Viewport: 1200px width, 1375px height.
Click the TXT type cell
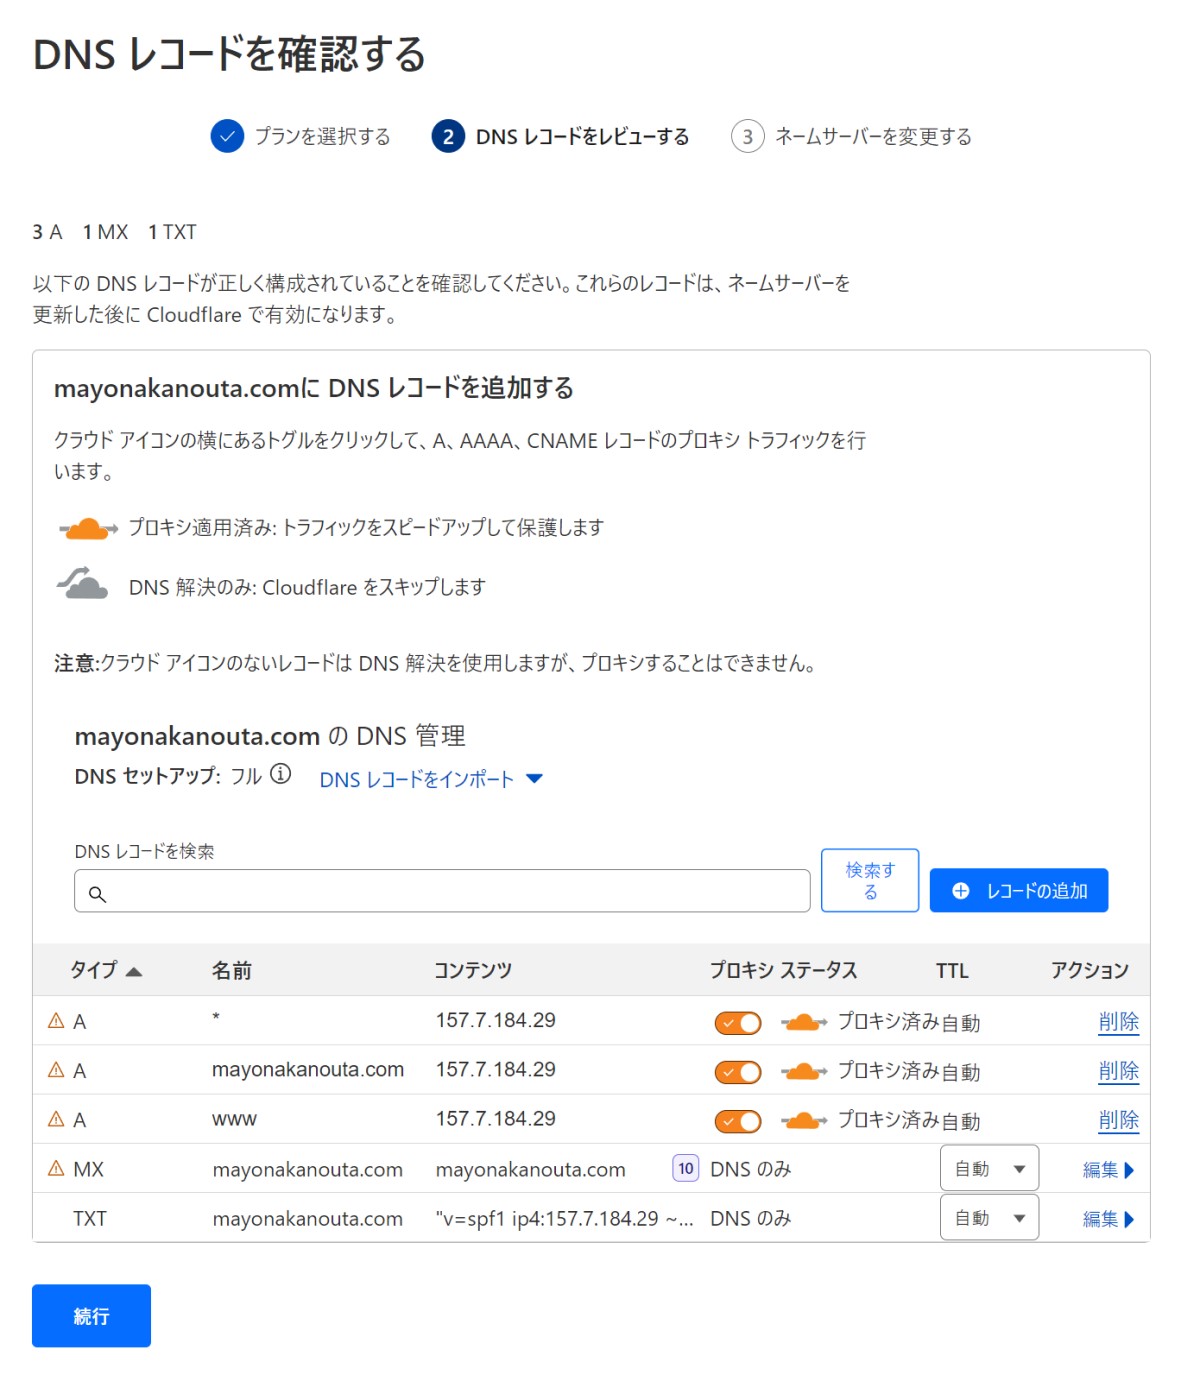[x=90, y=1218]
